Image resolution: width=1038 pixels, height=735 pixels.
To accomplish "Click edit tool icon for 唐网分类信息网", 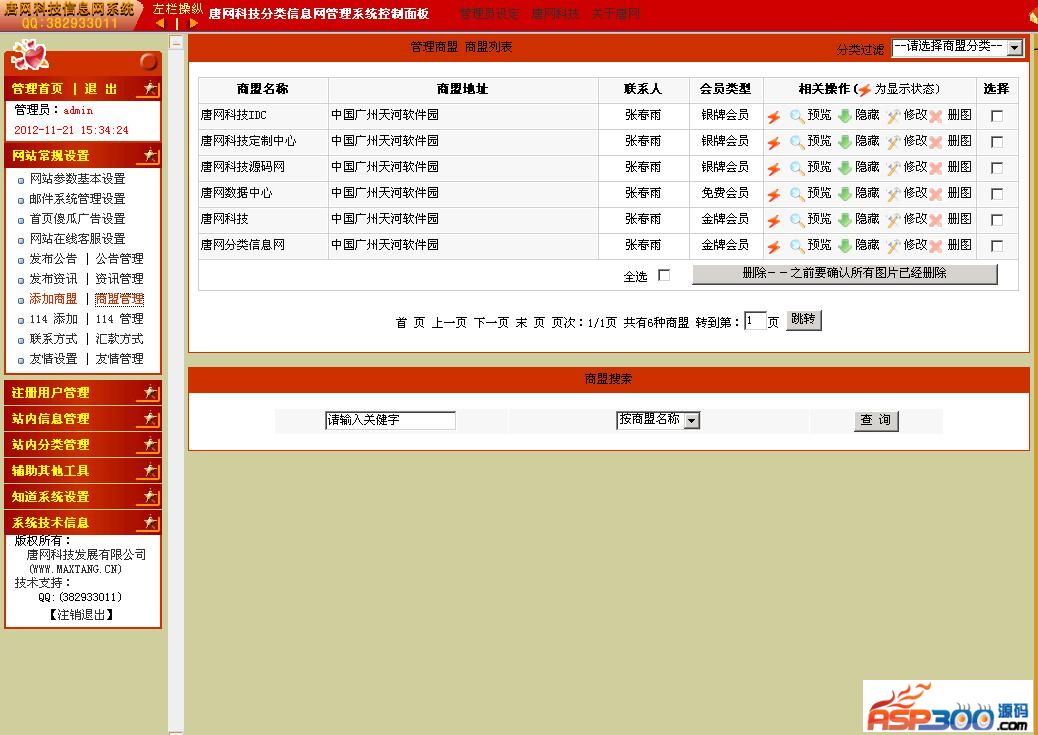I will (x=894, y=246).
